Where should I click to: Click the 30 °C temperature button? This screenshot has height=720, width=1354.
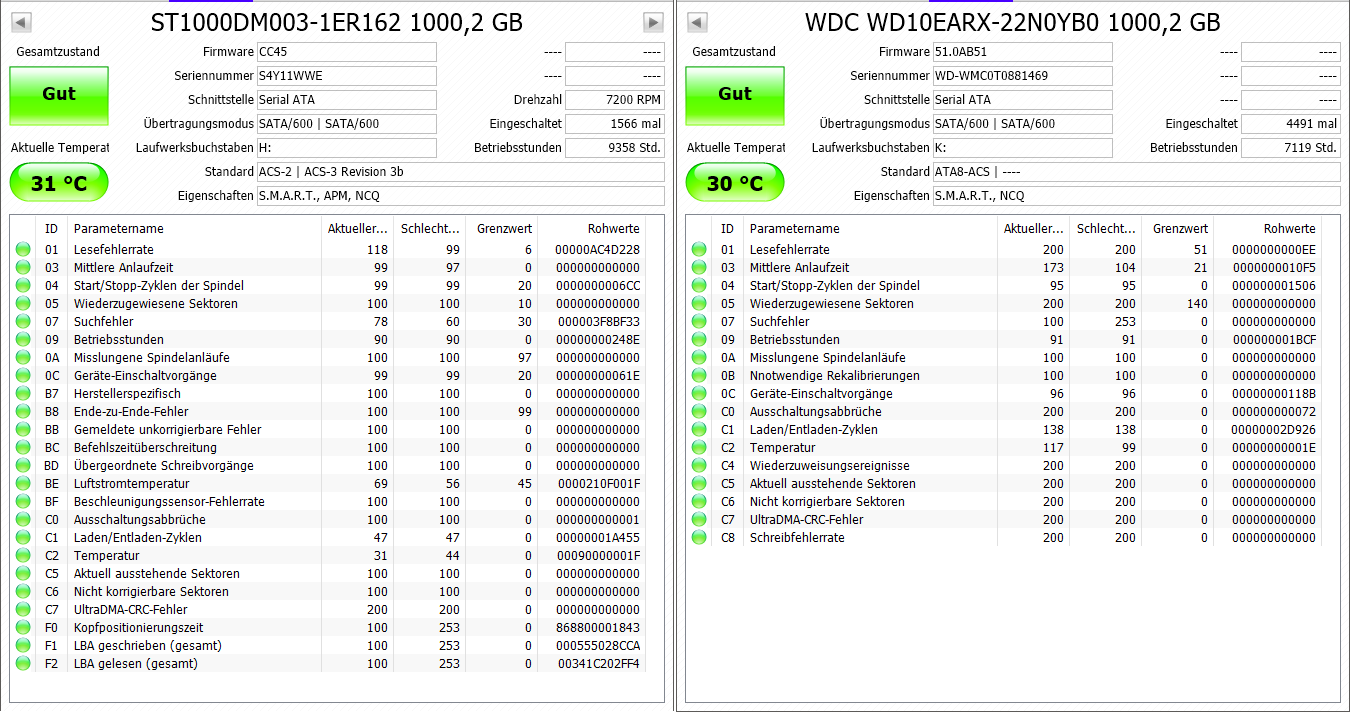click(x=735, y=183)
